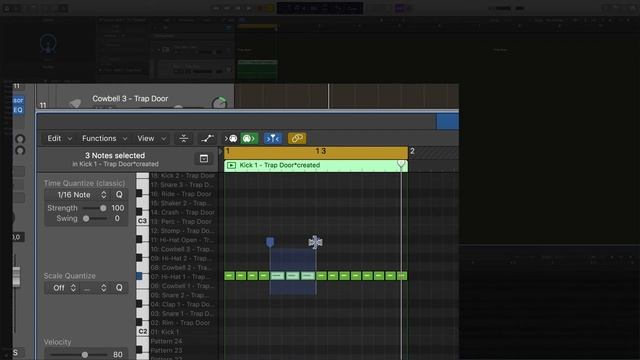Click first green Hi-Hat note
Image resolution: width=640 pixels, height=360 pixels.
click(x=229, y=276)
